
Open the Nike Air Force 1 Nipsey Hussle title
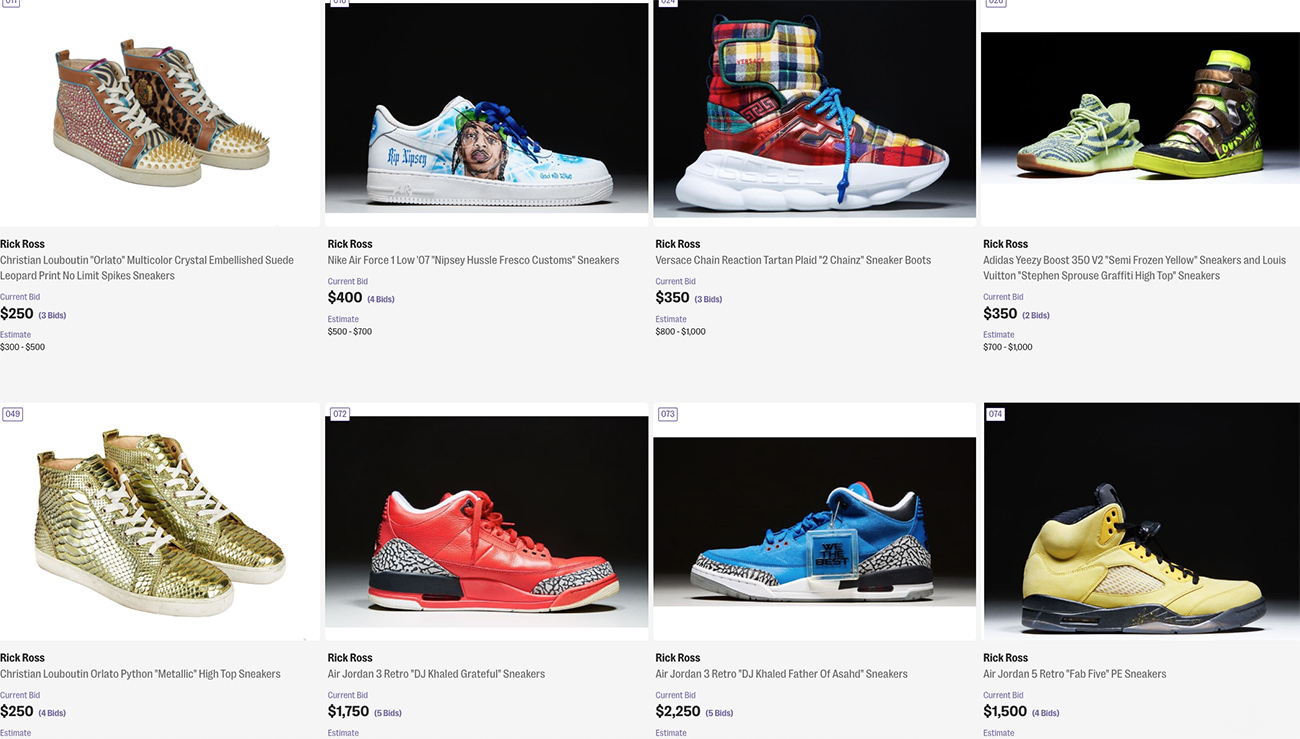473,260
